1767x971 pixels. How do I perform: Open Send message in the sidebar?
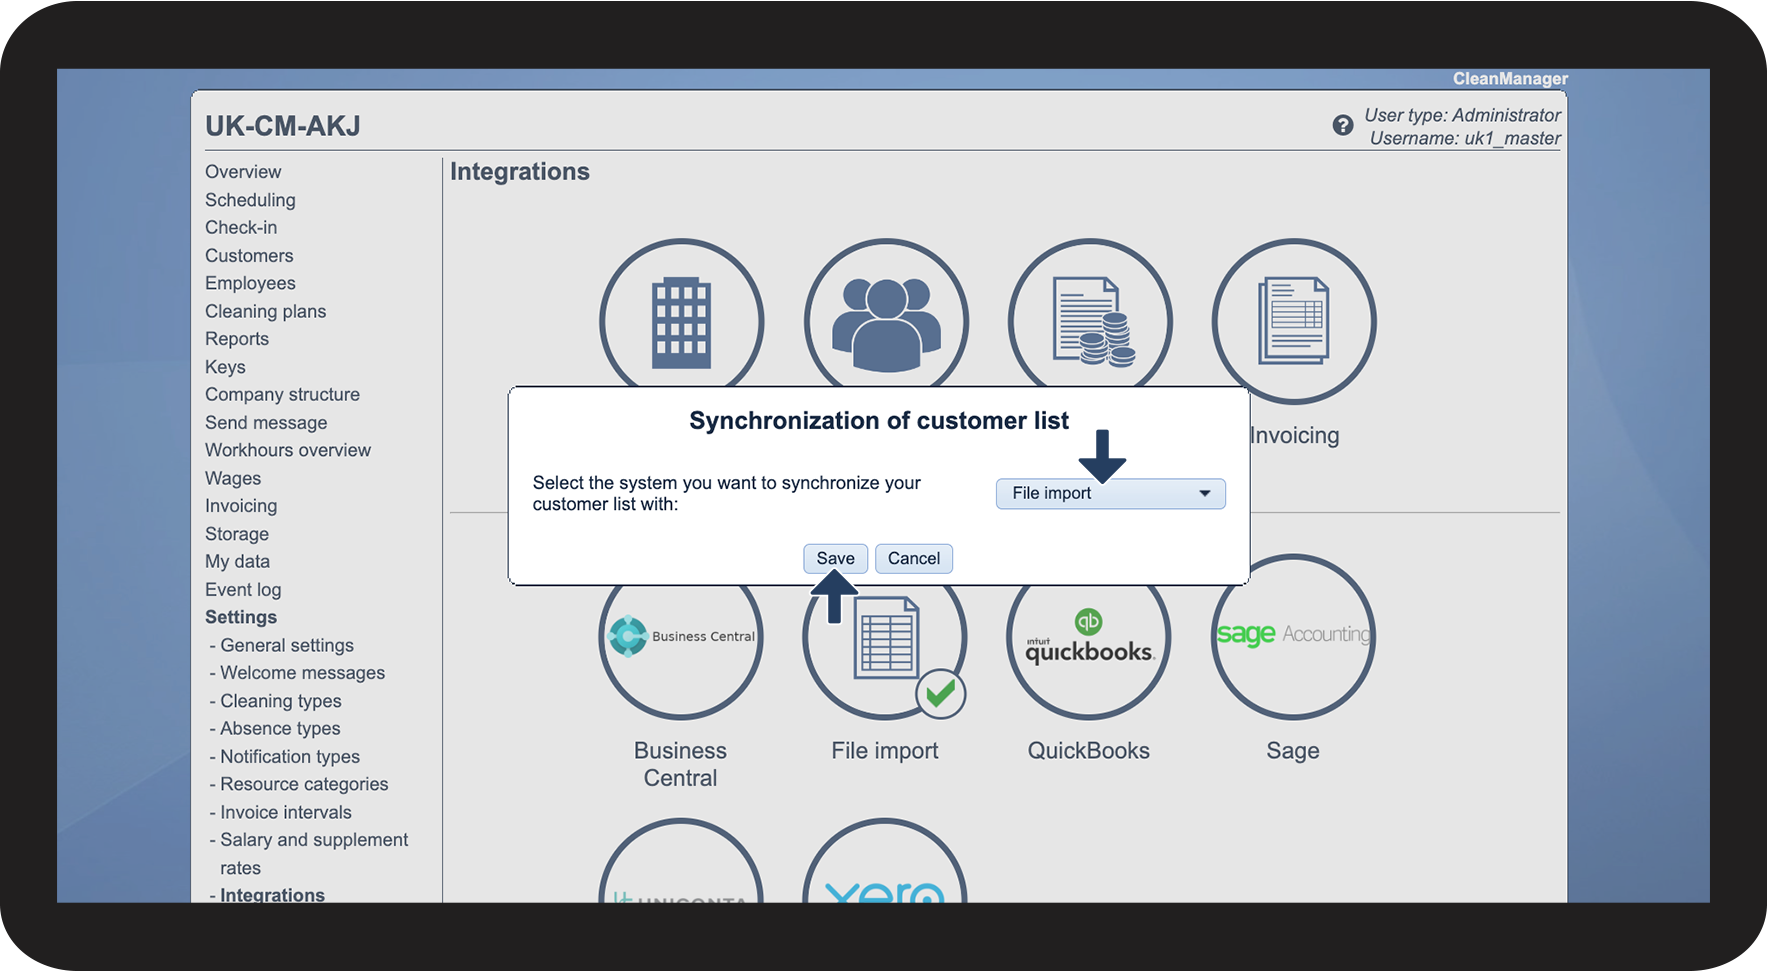click(x=266, y=422)
